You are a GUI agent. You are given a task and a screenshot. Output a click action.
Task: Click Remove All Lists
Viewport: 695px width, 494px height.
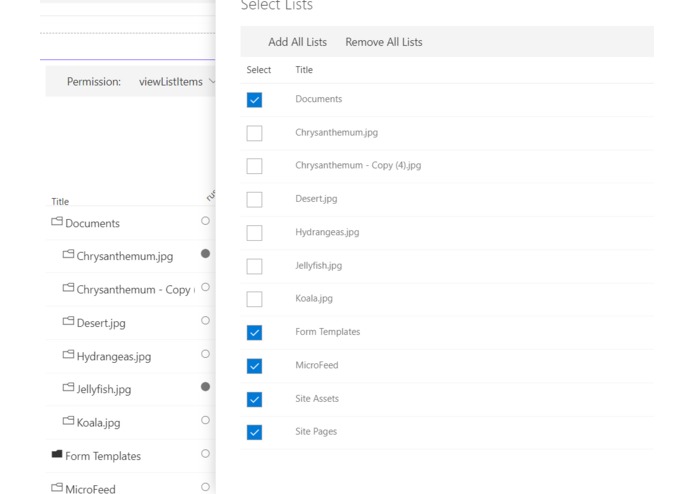[x=384, y=42]
